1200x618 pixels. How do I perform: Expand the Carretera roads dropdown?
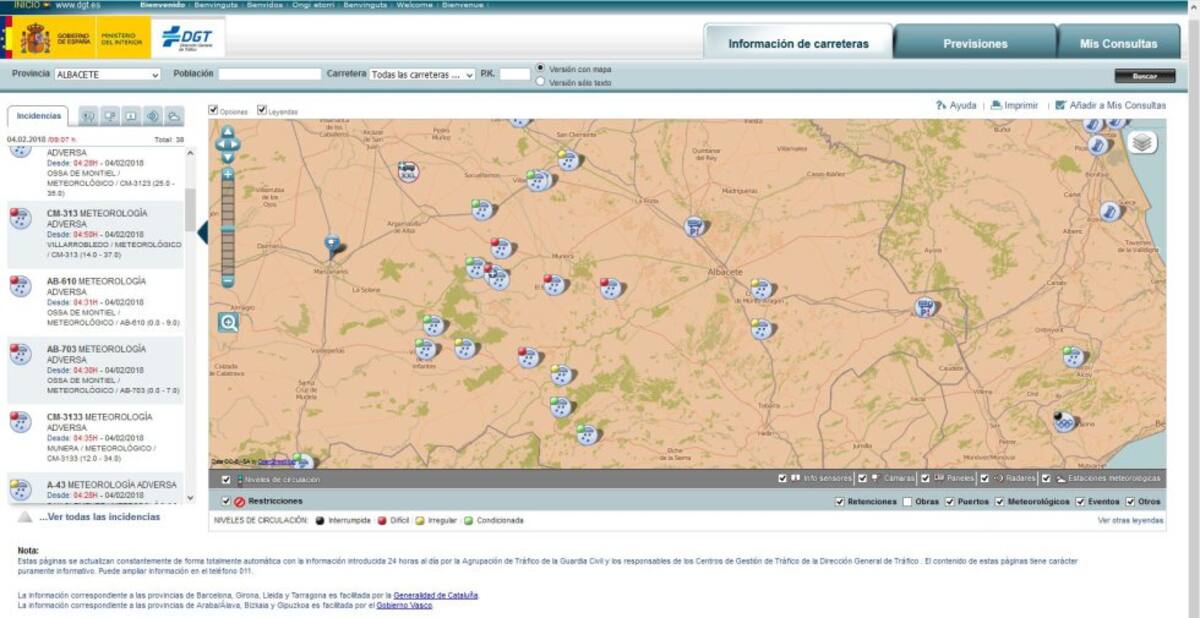tap(422, 74)
